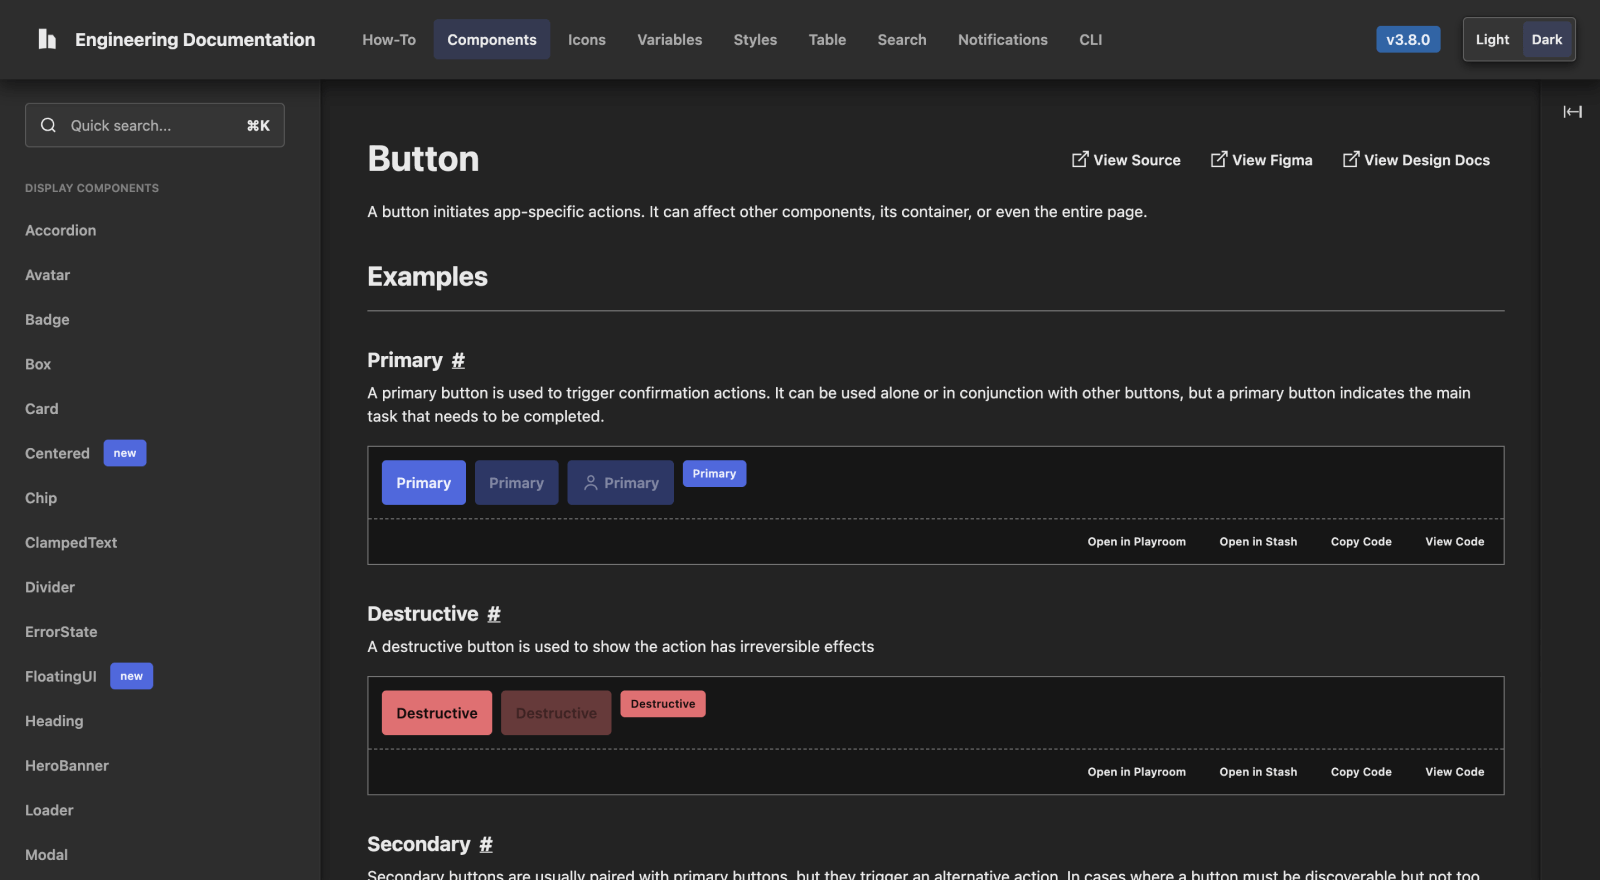Click the external link icon beside View Design Docs
Viewport: 1600px width, 880px height.
coord(1350,159)
